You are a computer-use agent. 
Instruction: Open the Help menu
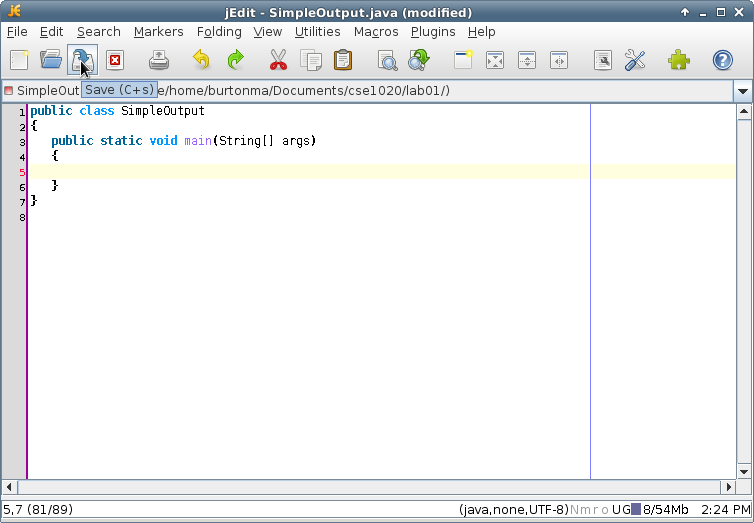click(x=481, y=32)
